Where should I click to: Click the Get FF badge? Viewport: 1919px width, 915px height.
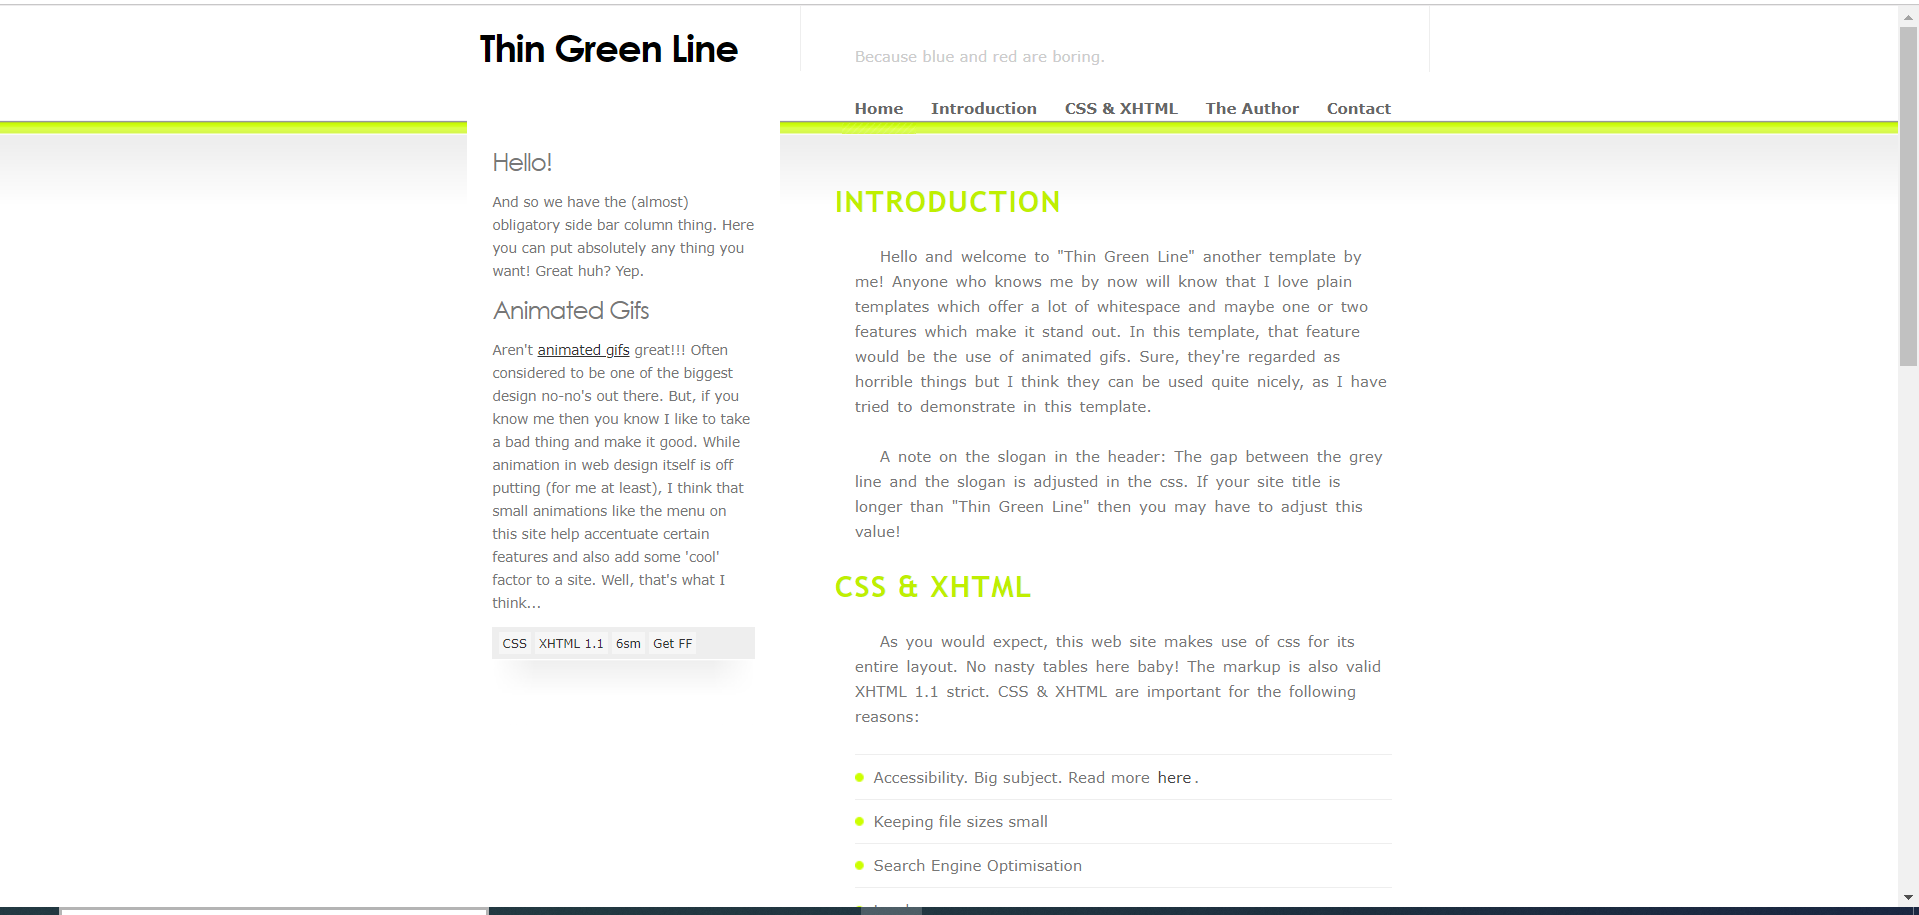[x=672, y=644]
